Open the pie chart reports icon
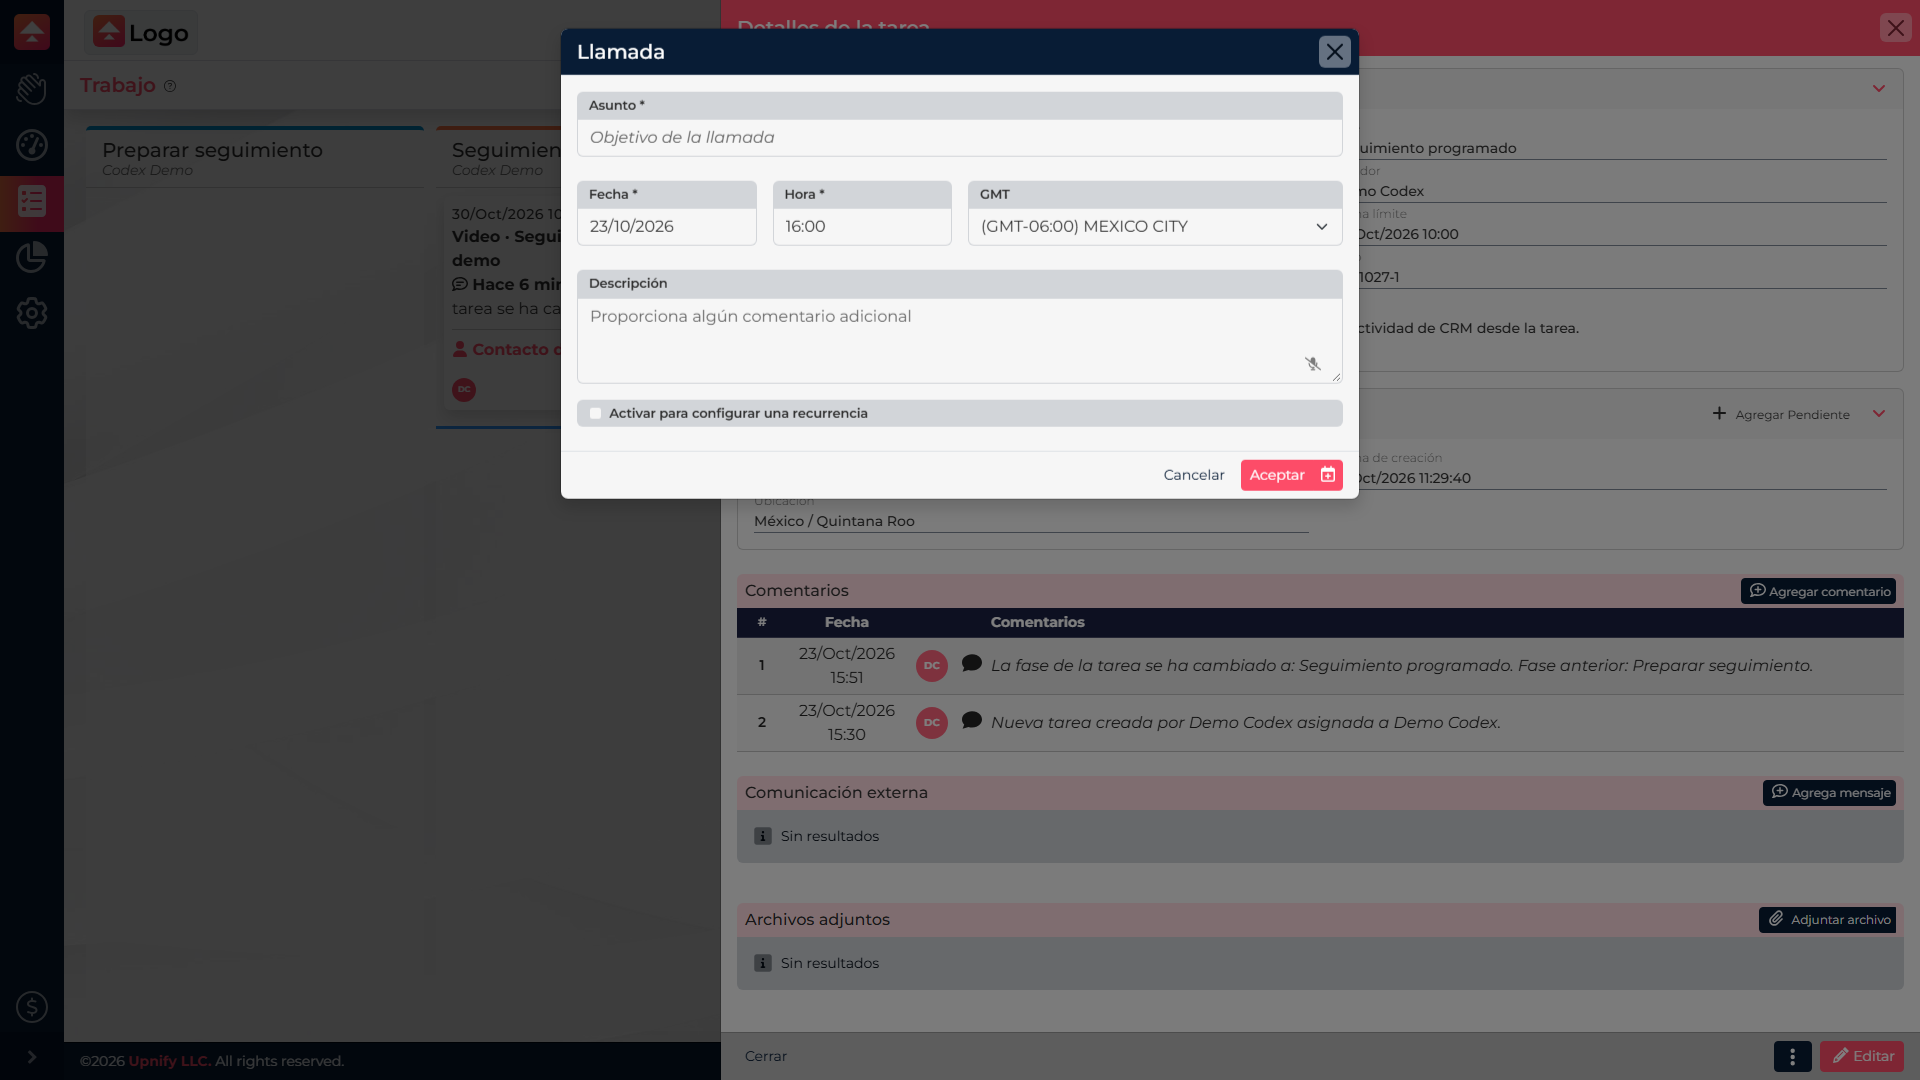Screen dimensions: 1920x1080 click(32, 257)
